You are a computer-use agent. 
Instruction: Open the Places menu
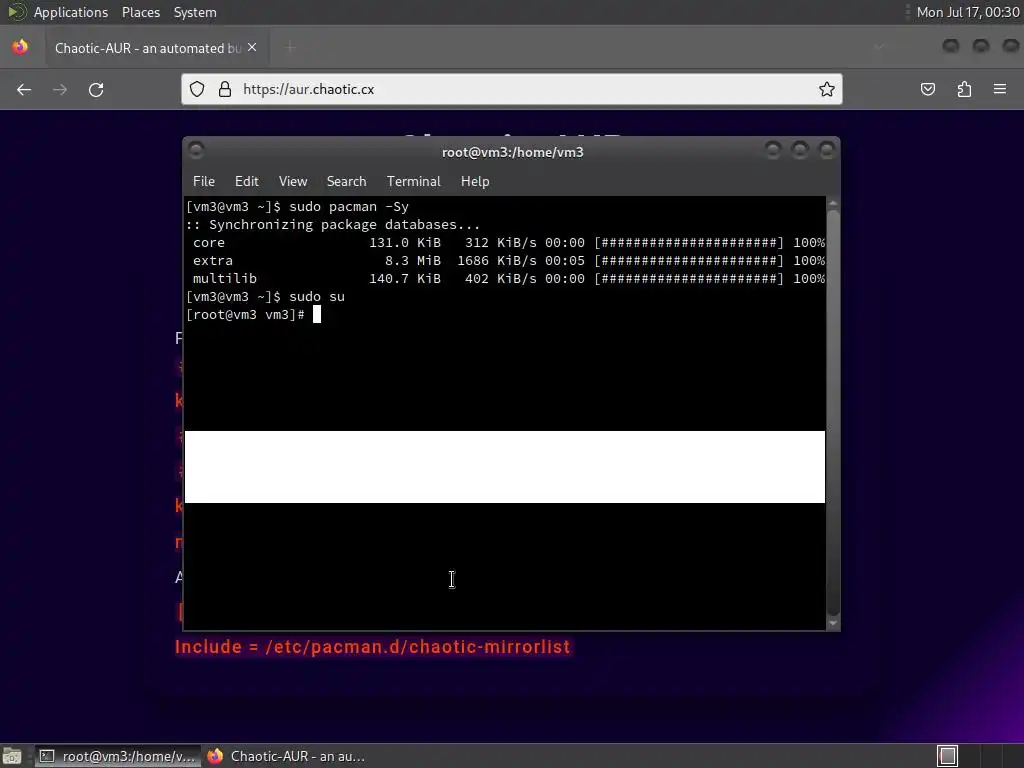pyautogui.click(x=140, y=12)
